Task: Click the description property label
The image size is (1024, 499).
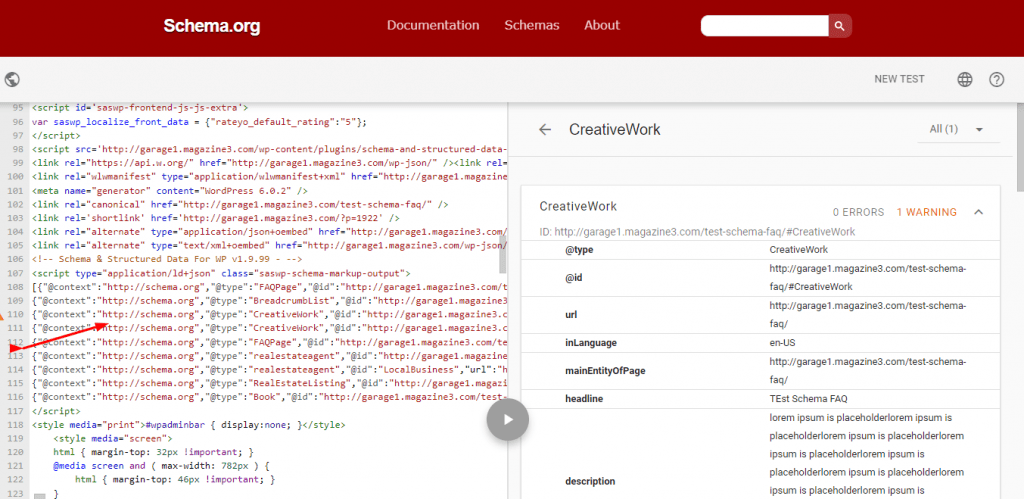Action: (x=590, y=481)
